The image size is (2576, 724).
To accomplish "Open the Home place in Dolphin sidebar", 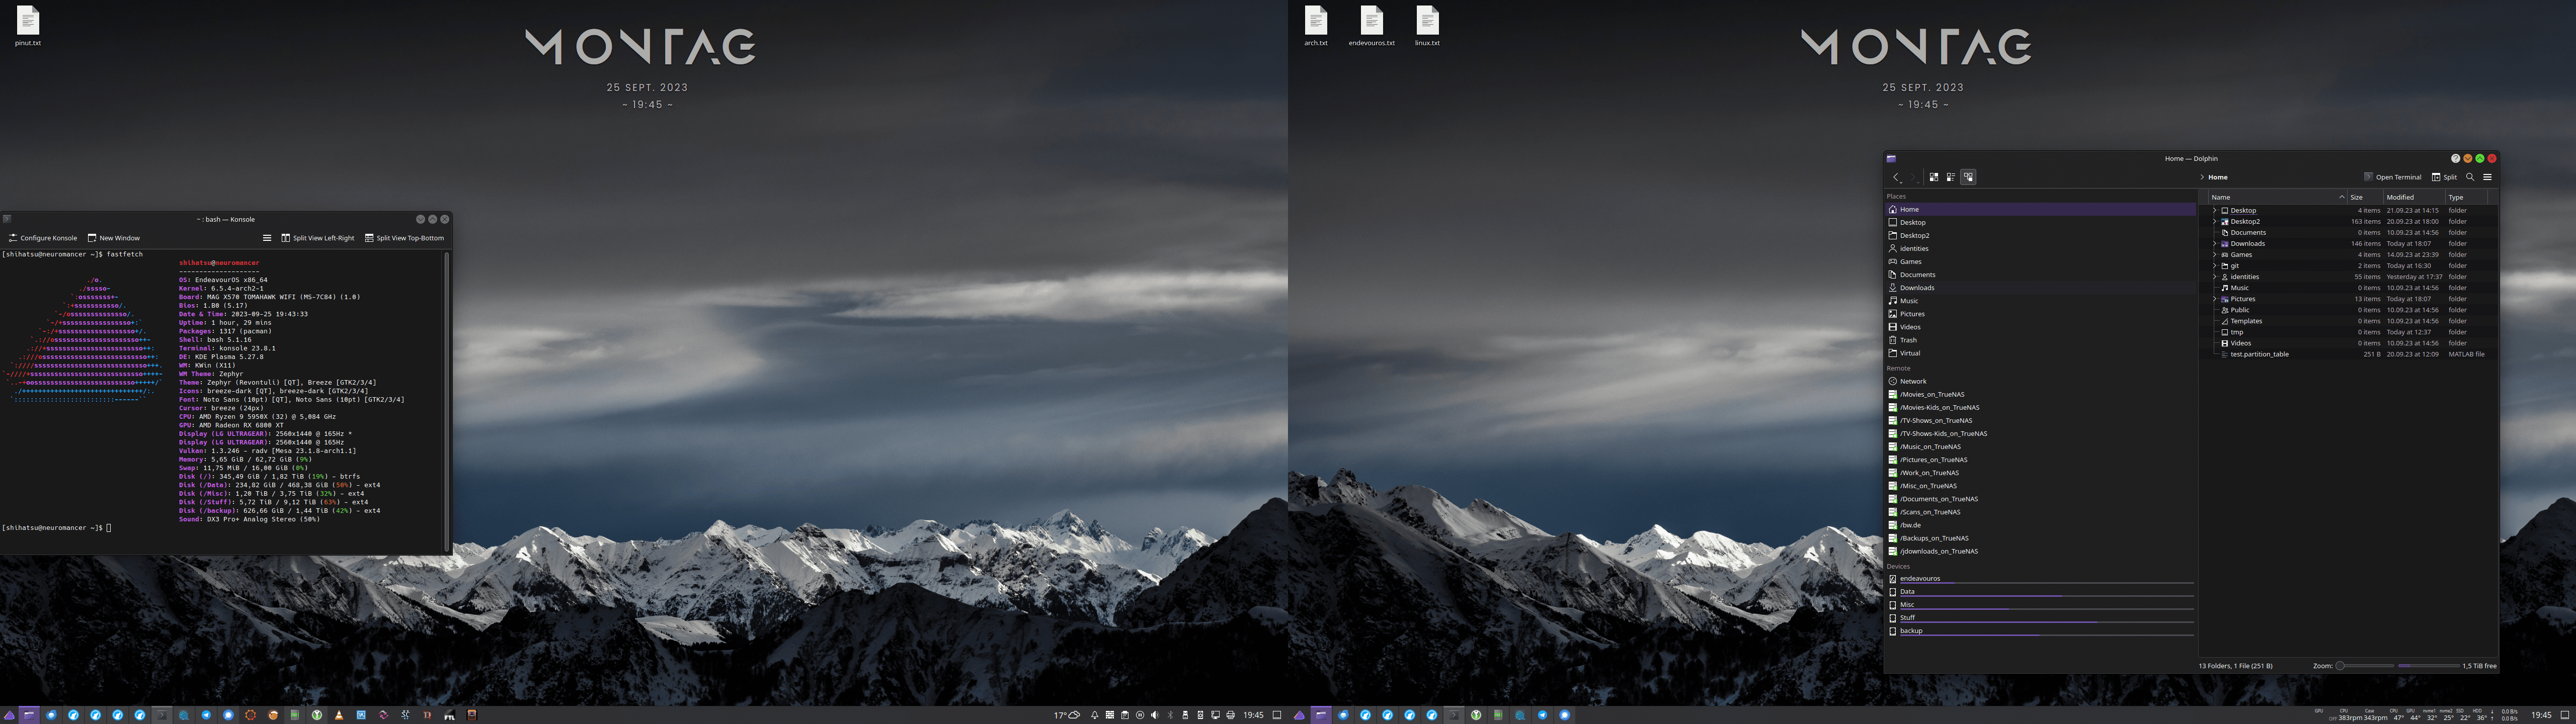I will click(2040, 209).
